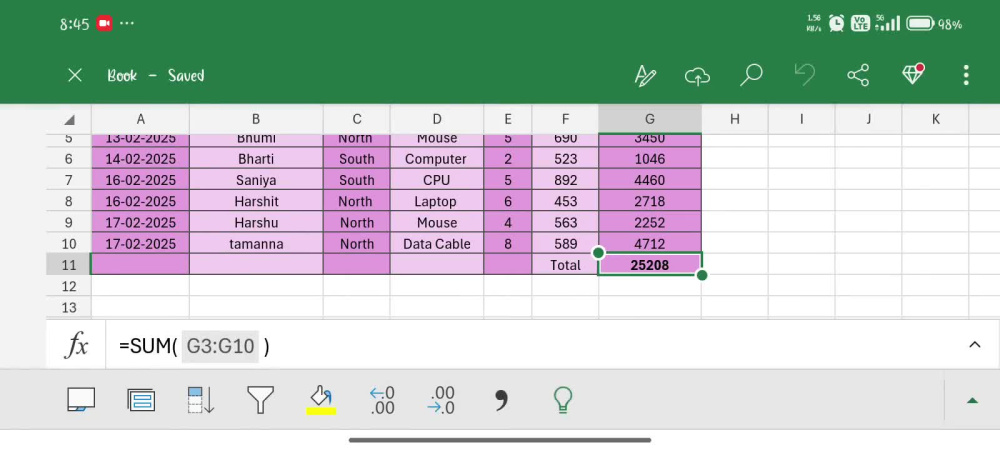Image resolution: width=1000 pixels, height=450 pixels.
Task: Select the column G header
Action: pyautogui.click(x=650, y=119)
